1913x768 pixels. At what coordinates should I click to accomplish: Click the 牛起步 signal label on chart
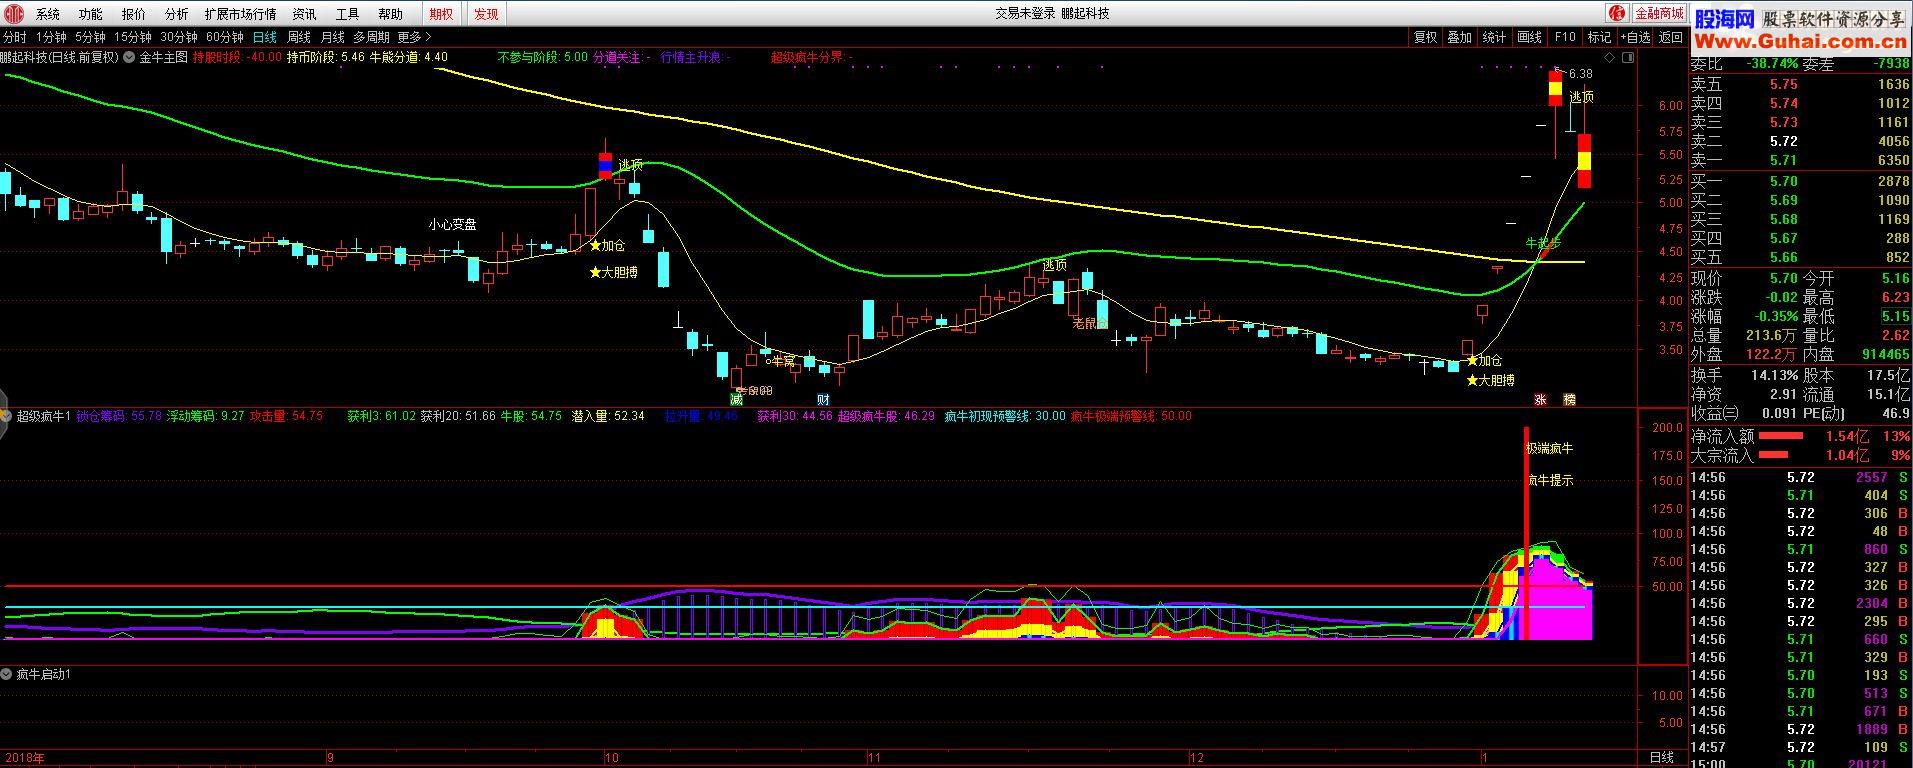point(1543,243)
